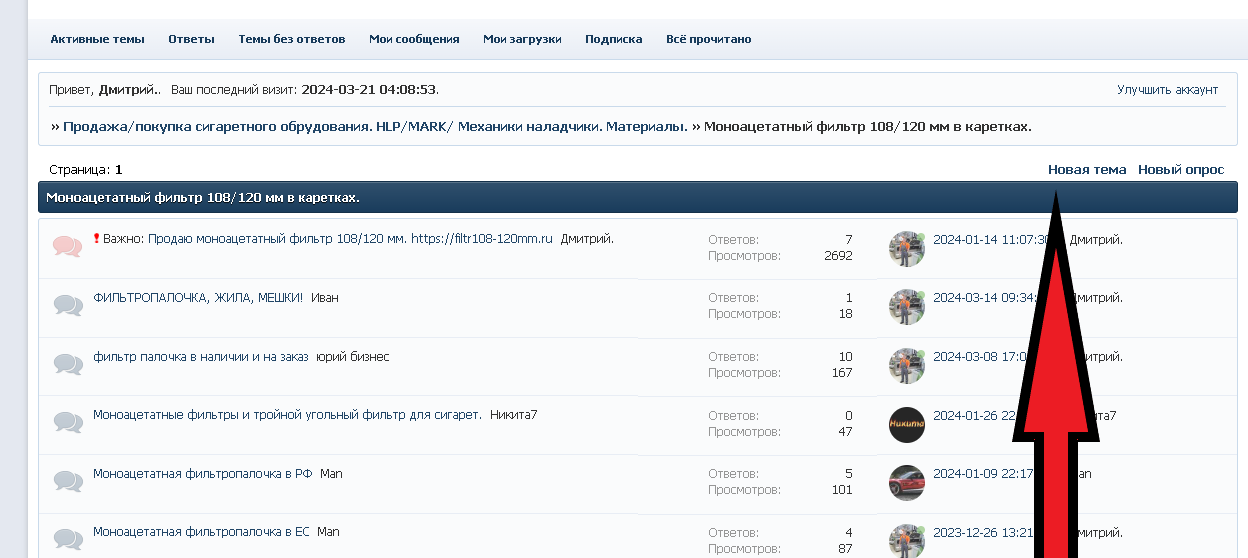Click the Улучшить аккаунт link
Image resolution: width=1248 pixels, height=558 pixels.
click(x=1167, y=90)
